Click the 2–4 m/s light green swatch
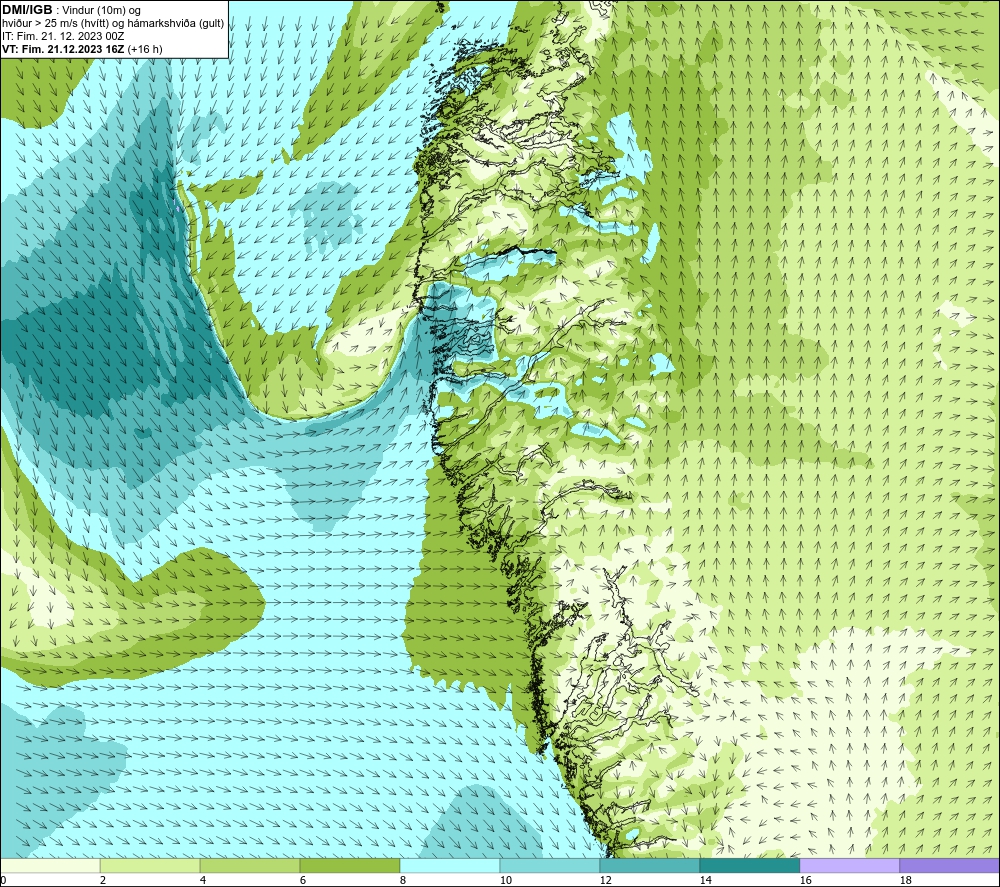1000x887 pixels. click(150, 866)
